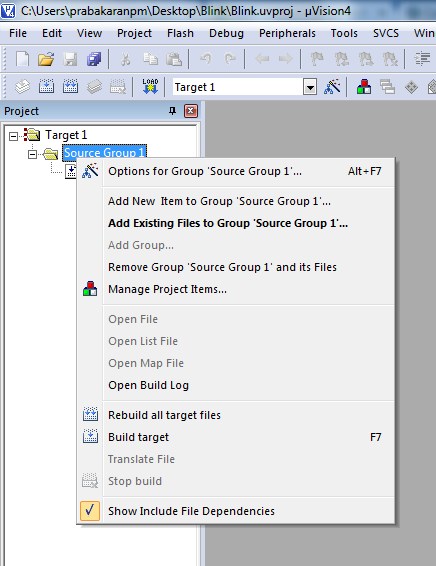Navigate forwards with the right arrow icon
Screen dimensions: 436x566
(285, 58)
